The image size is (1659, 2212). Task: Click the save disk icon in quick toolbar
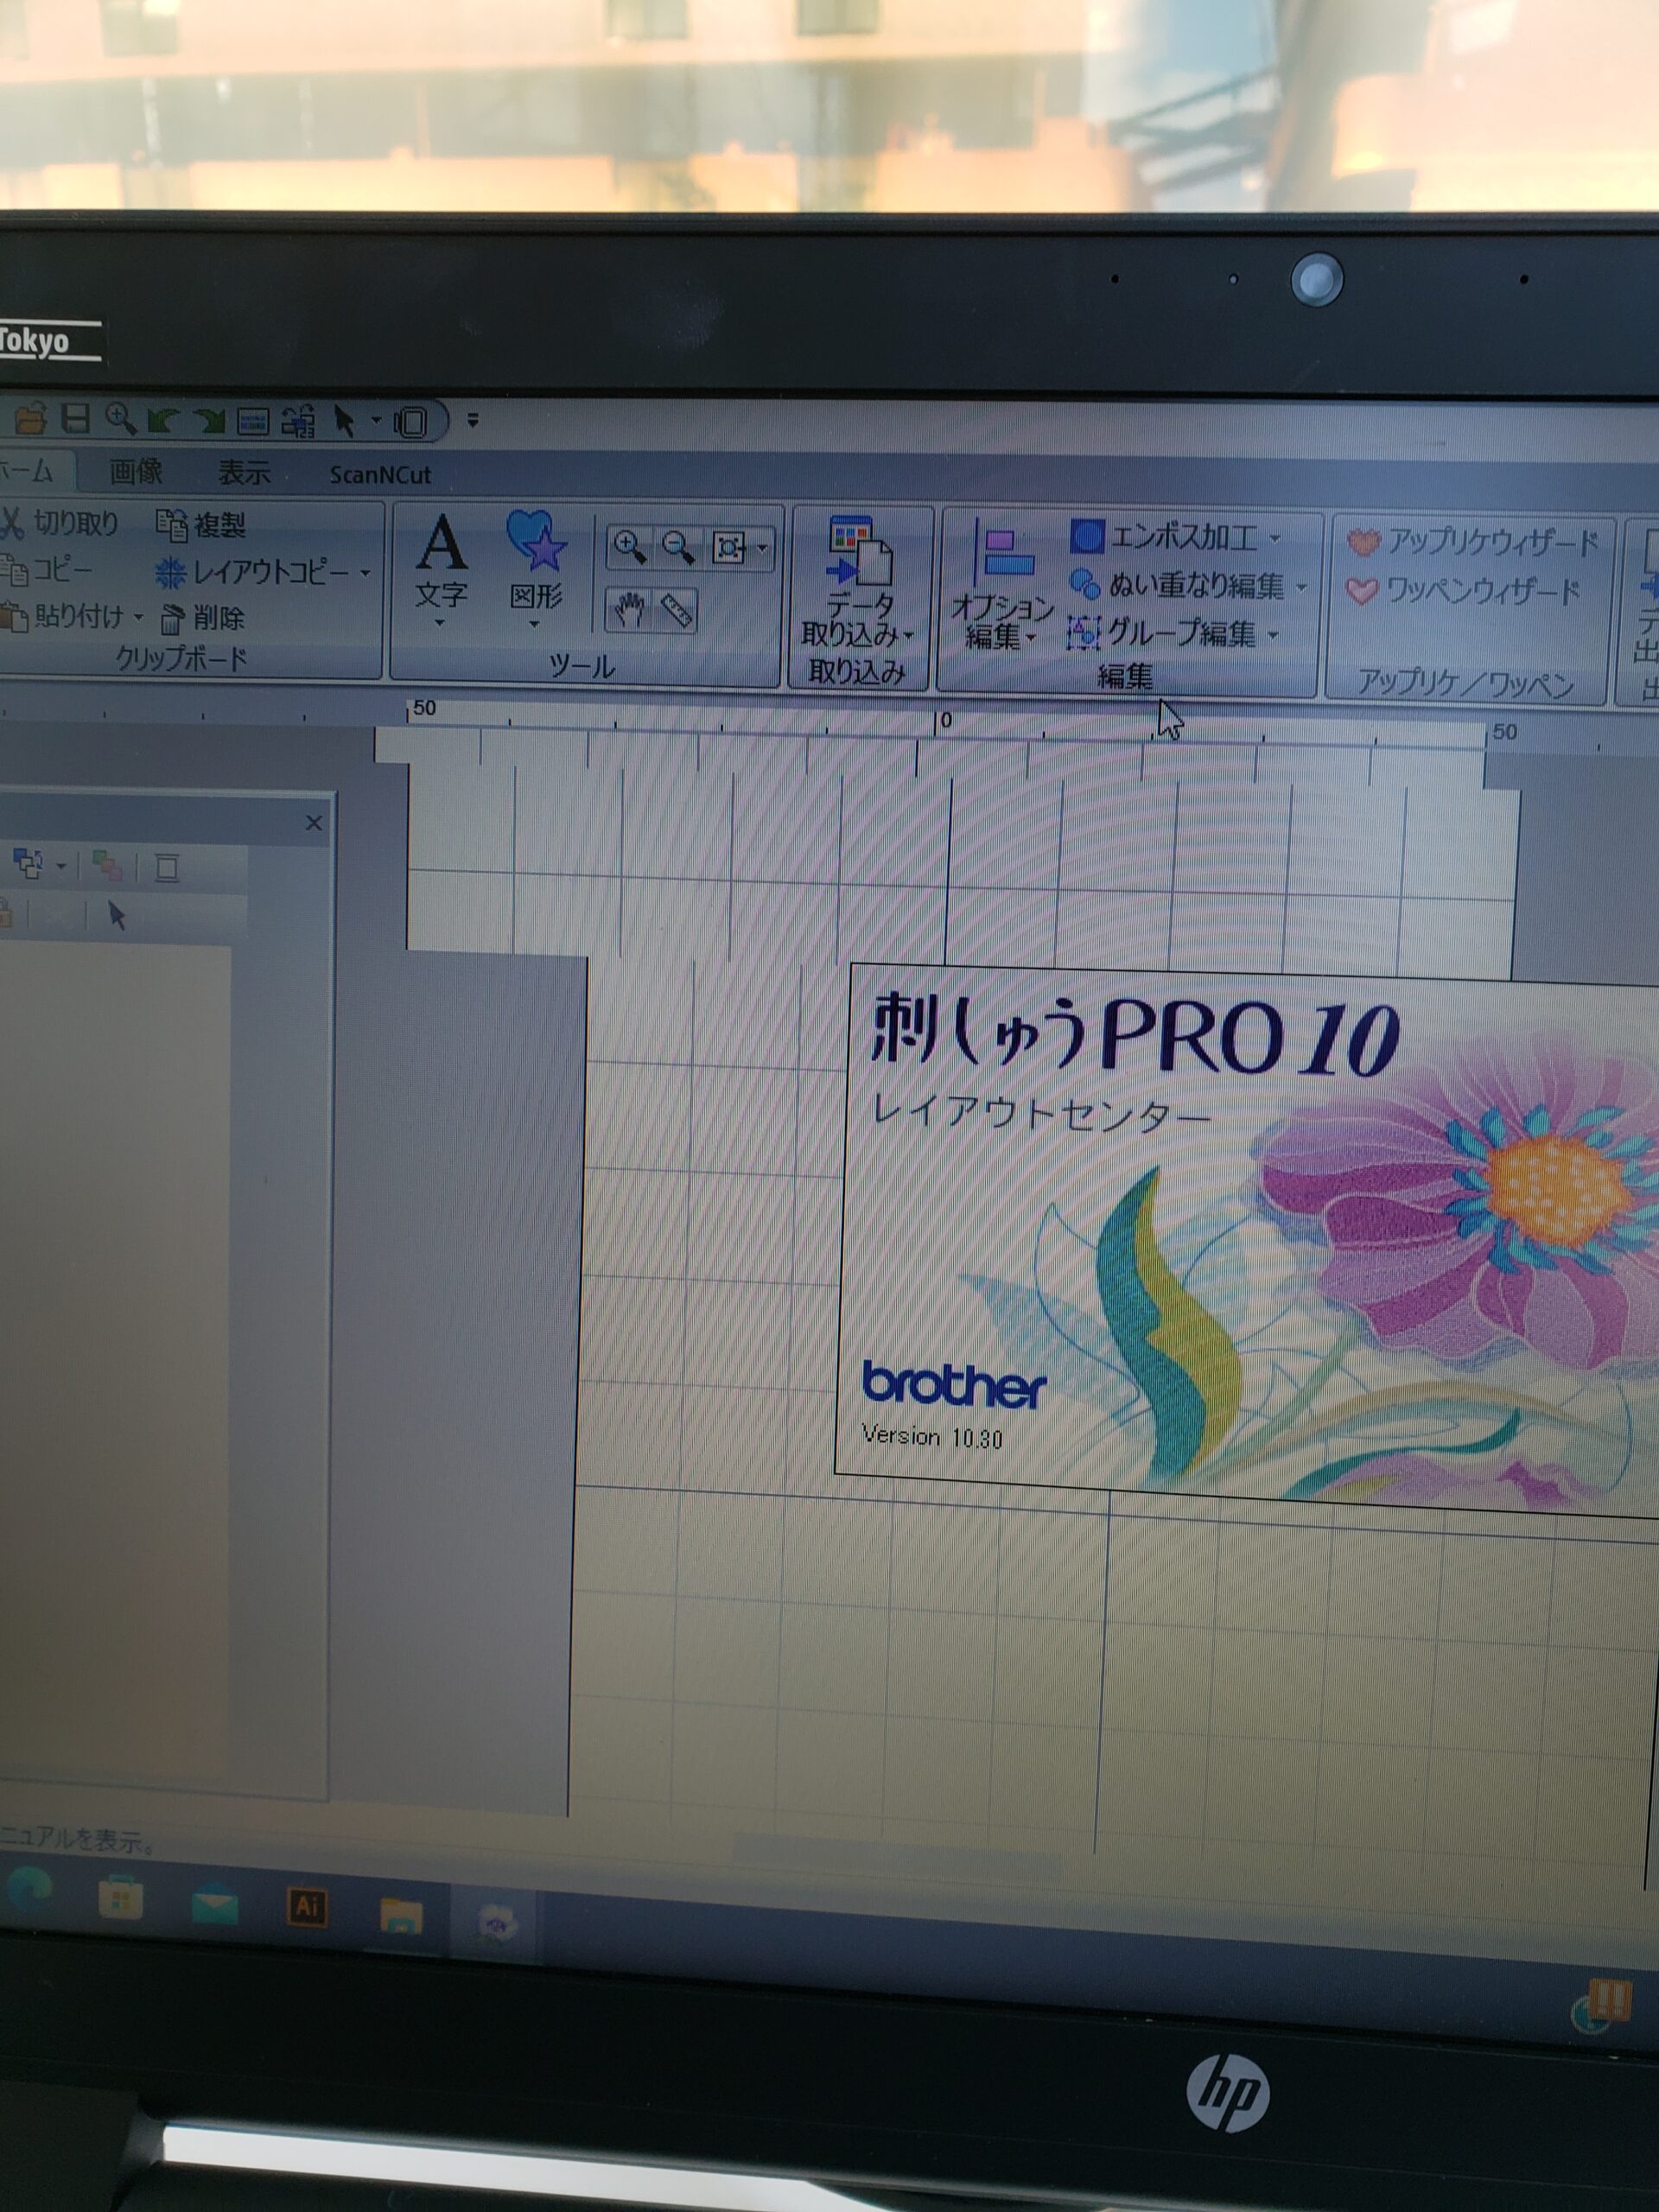75,418
